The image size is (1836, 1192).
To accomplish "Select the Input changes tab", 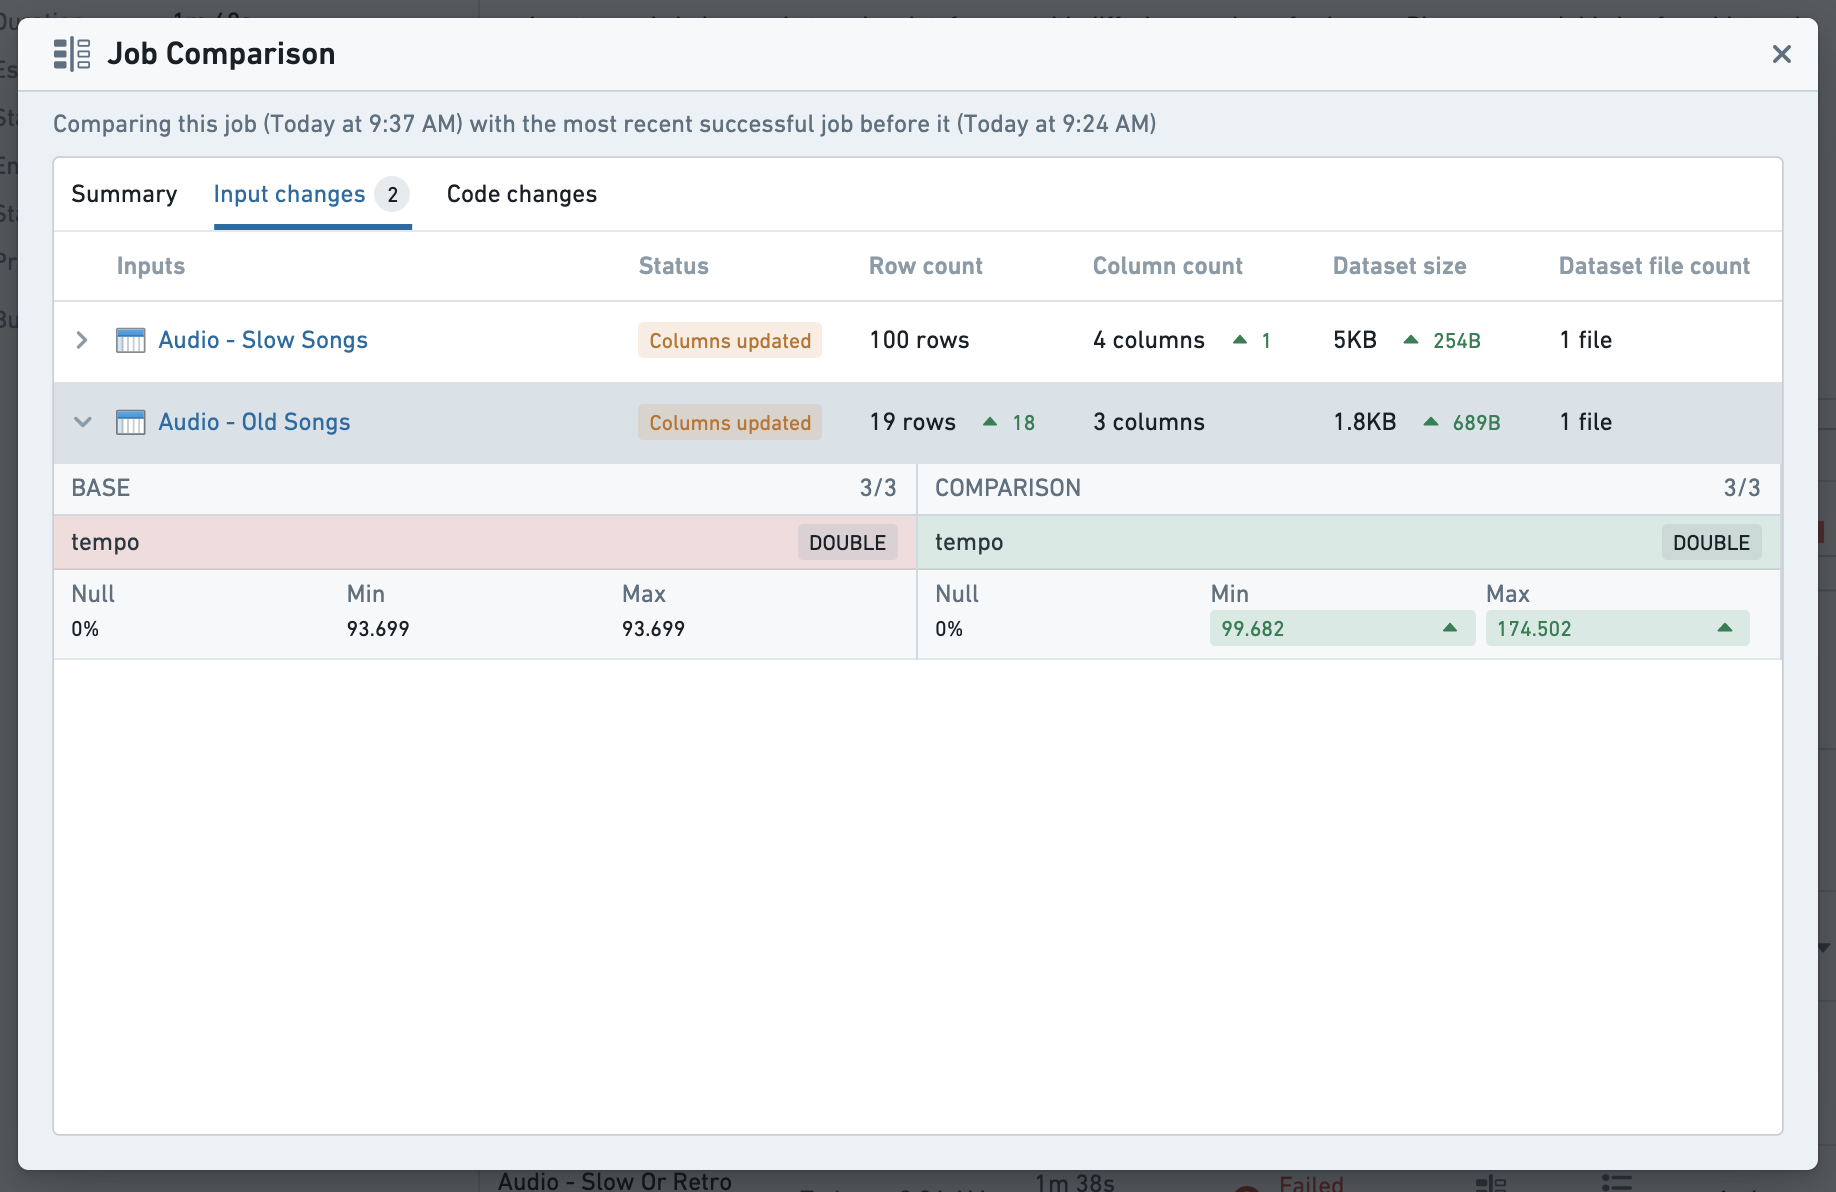I will point(312,194).
